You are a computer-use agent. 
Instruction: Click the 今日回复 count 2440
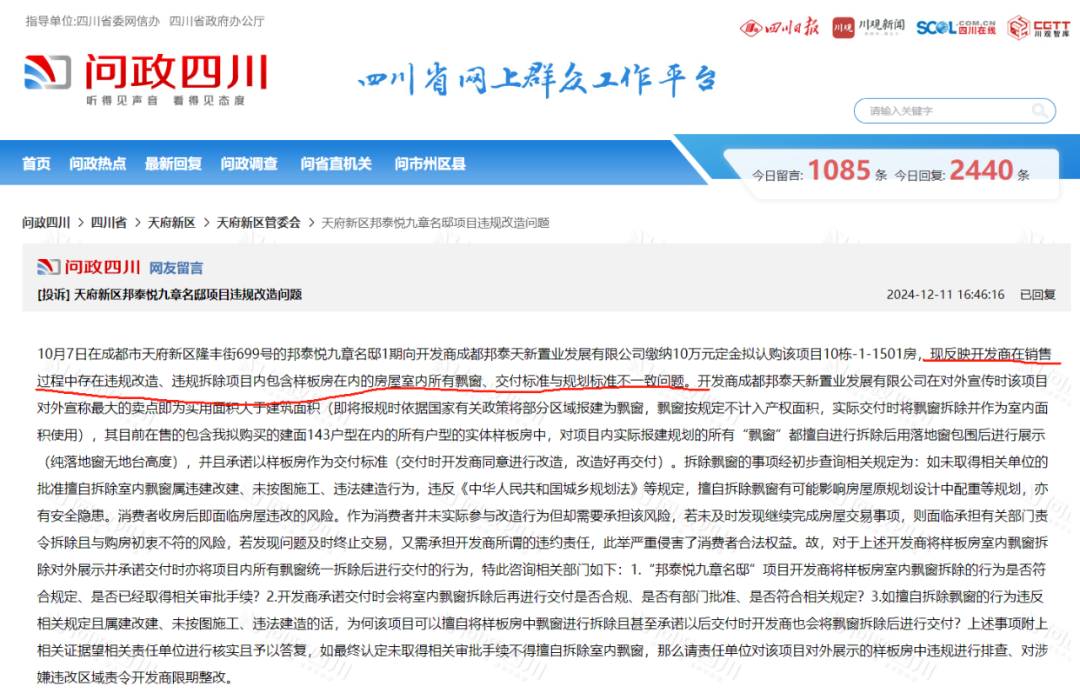982,170
